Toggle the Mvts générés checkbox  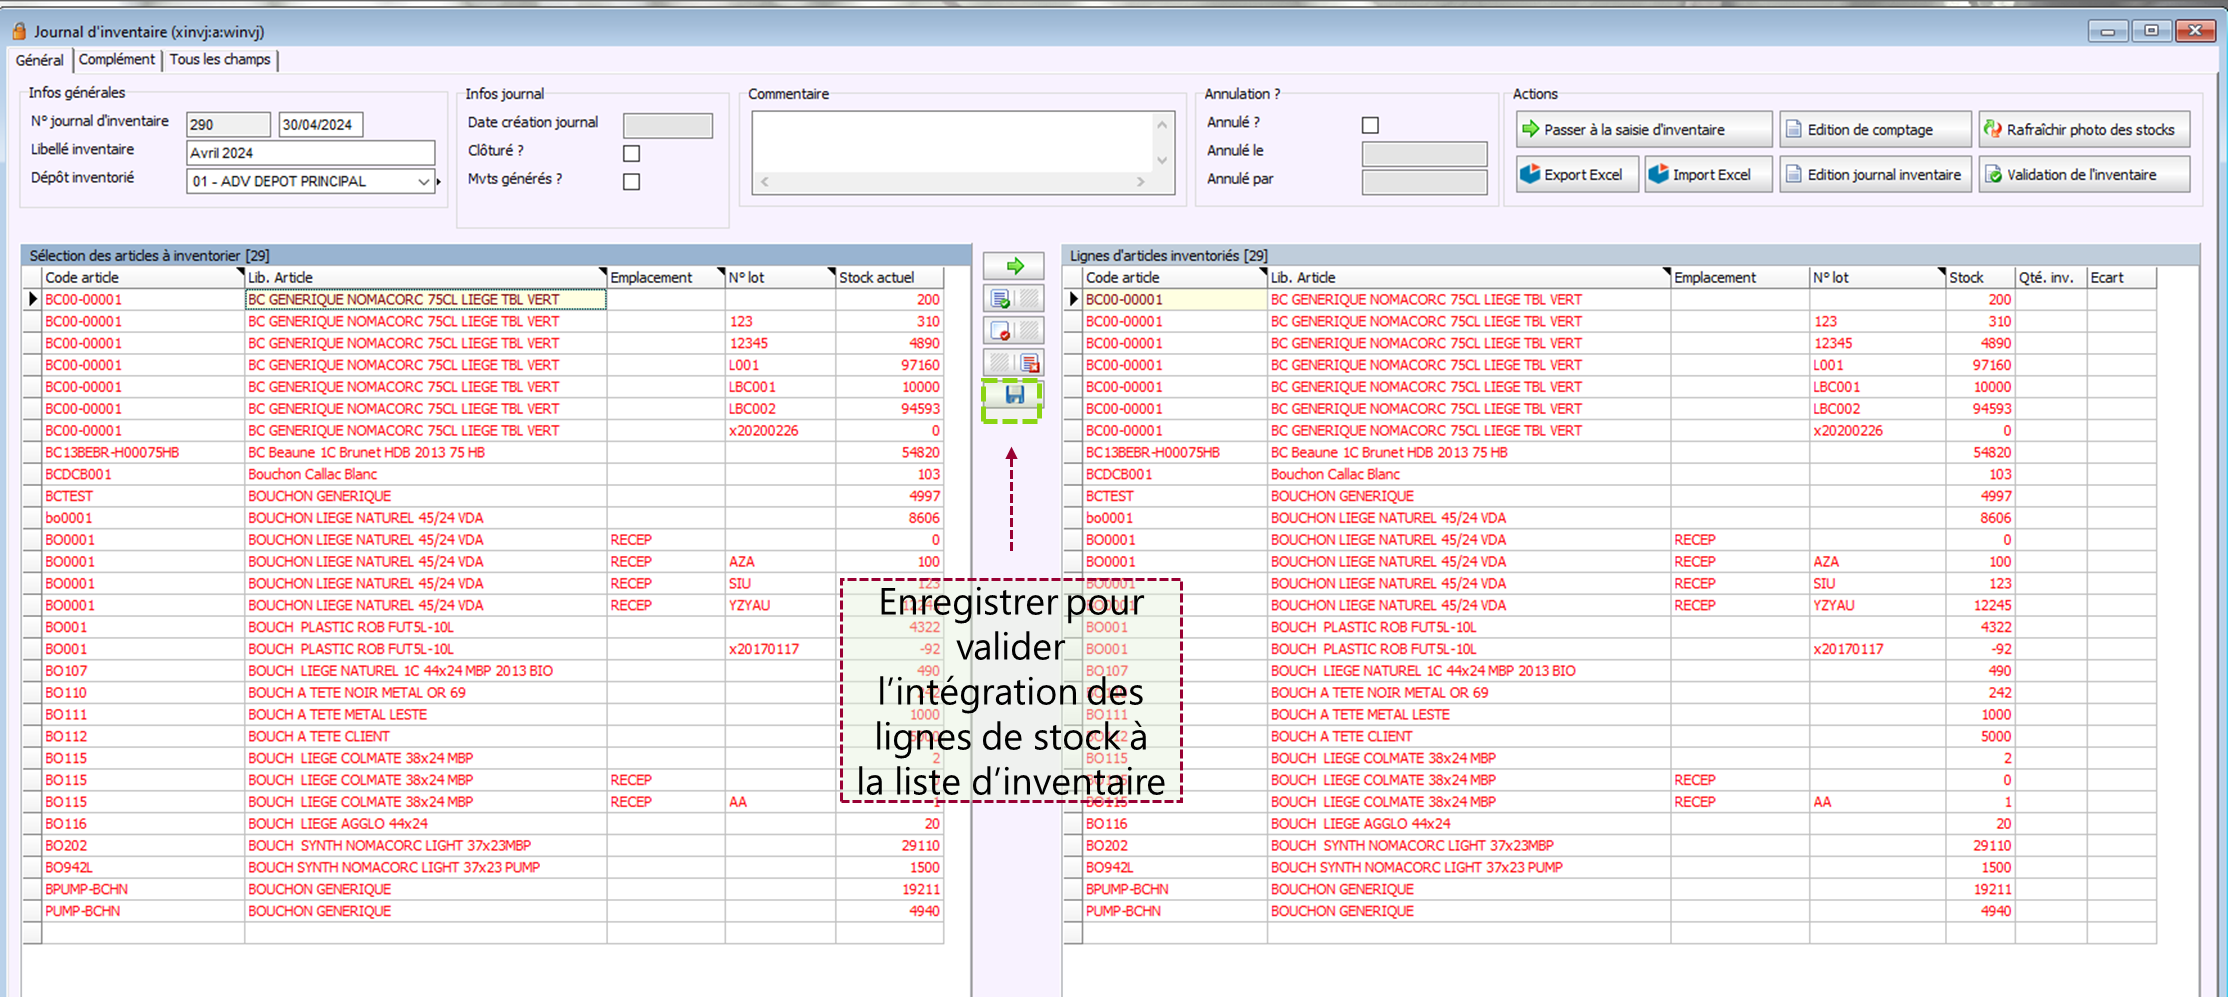tap(631, 182)
